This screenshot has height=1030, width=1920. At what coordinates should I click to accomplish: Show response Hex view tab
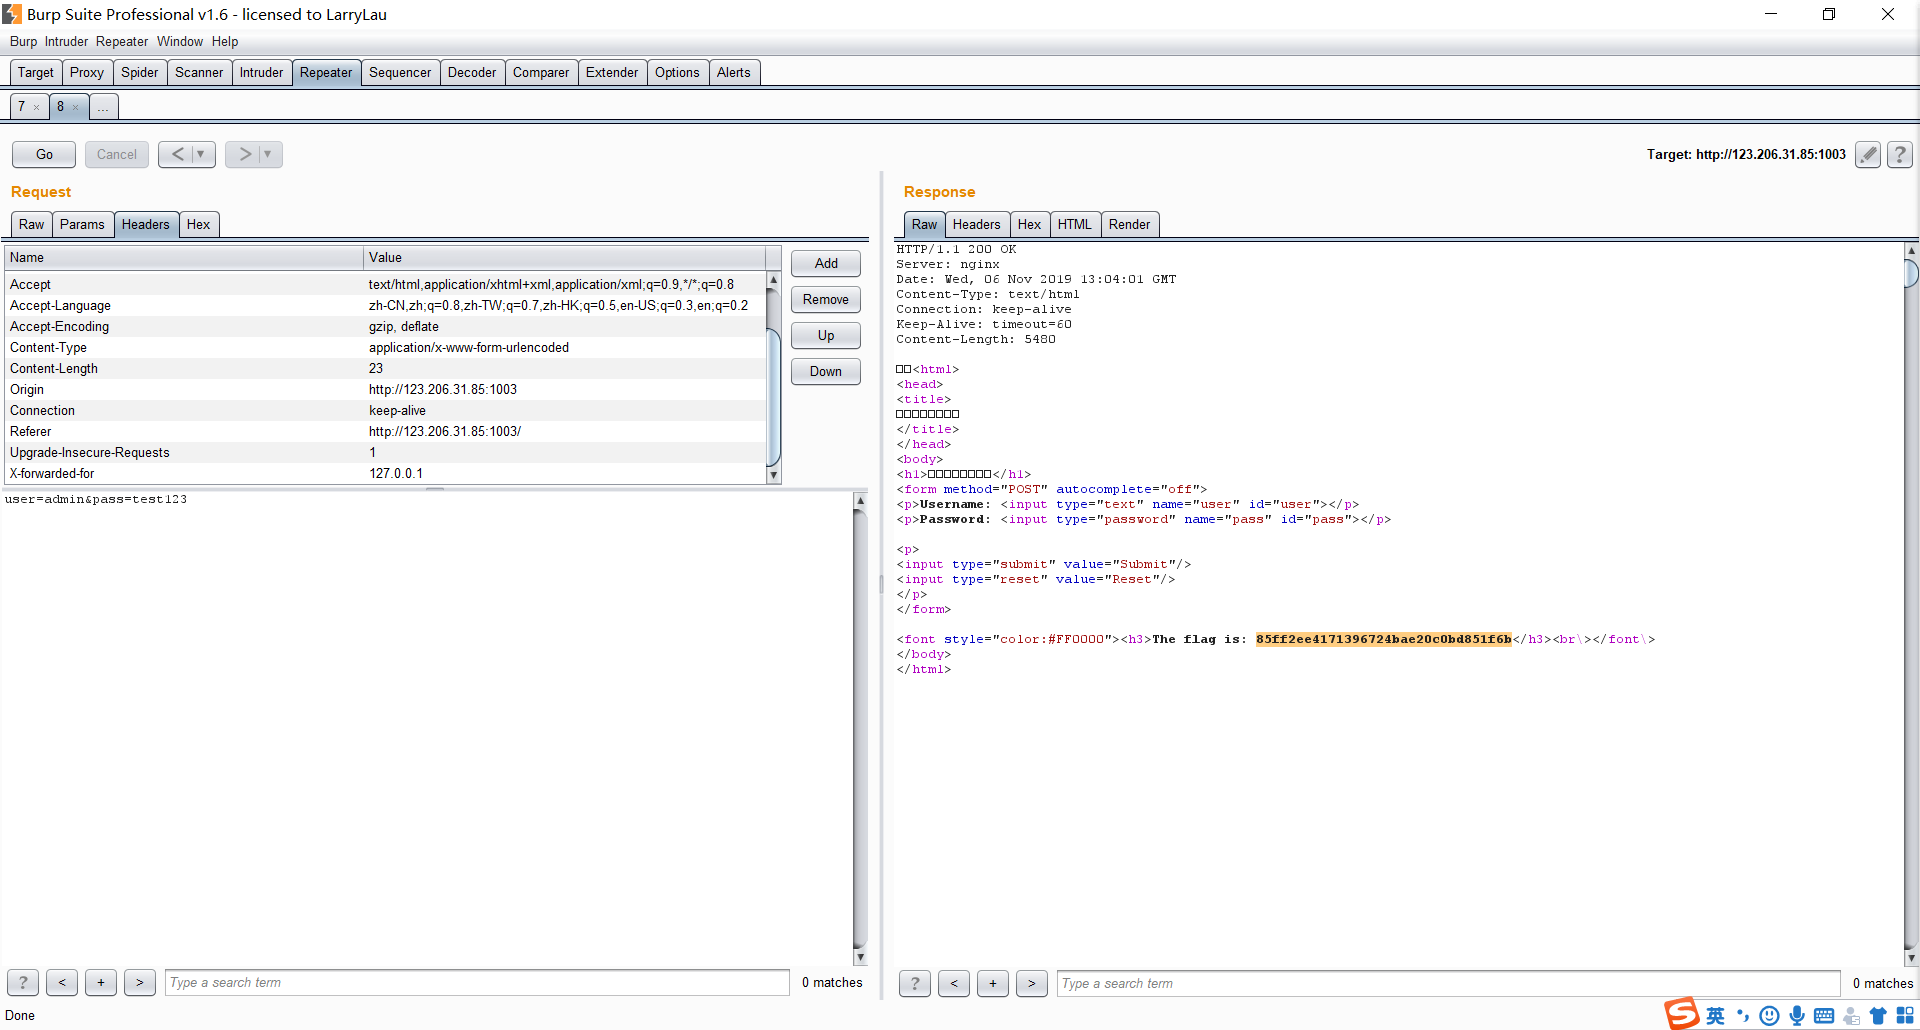[1029, 224]
